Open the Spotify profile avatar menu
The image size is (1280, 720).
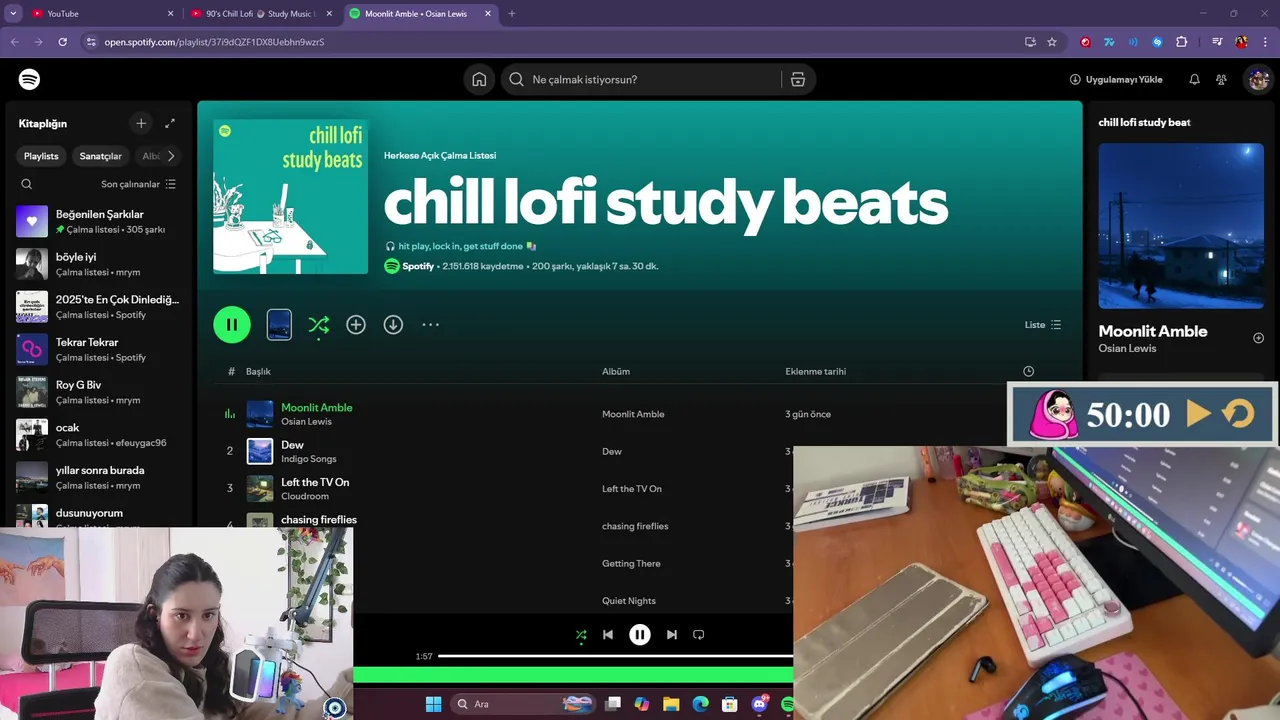pos(1258,79)
